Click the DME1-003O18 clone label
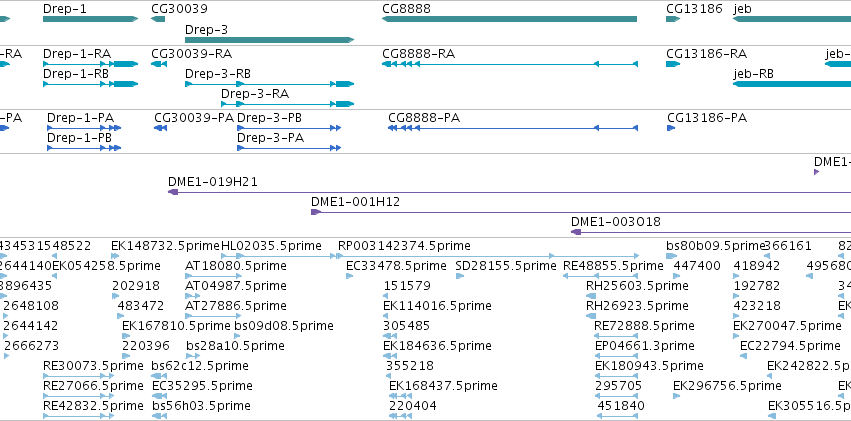This screenshot has height=421, width=851. point(615,222)
